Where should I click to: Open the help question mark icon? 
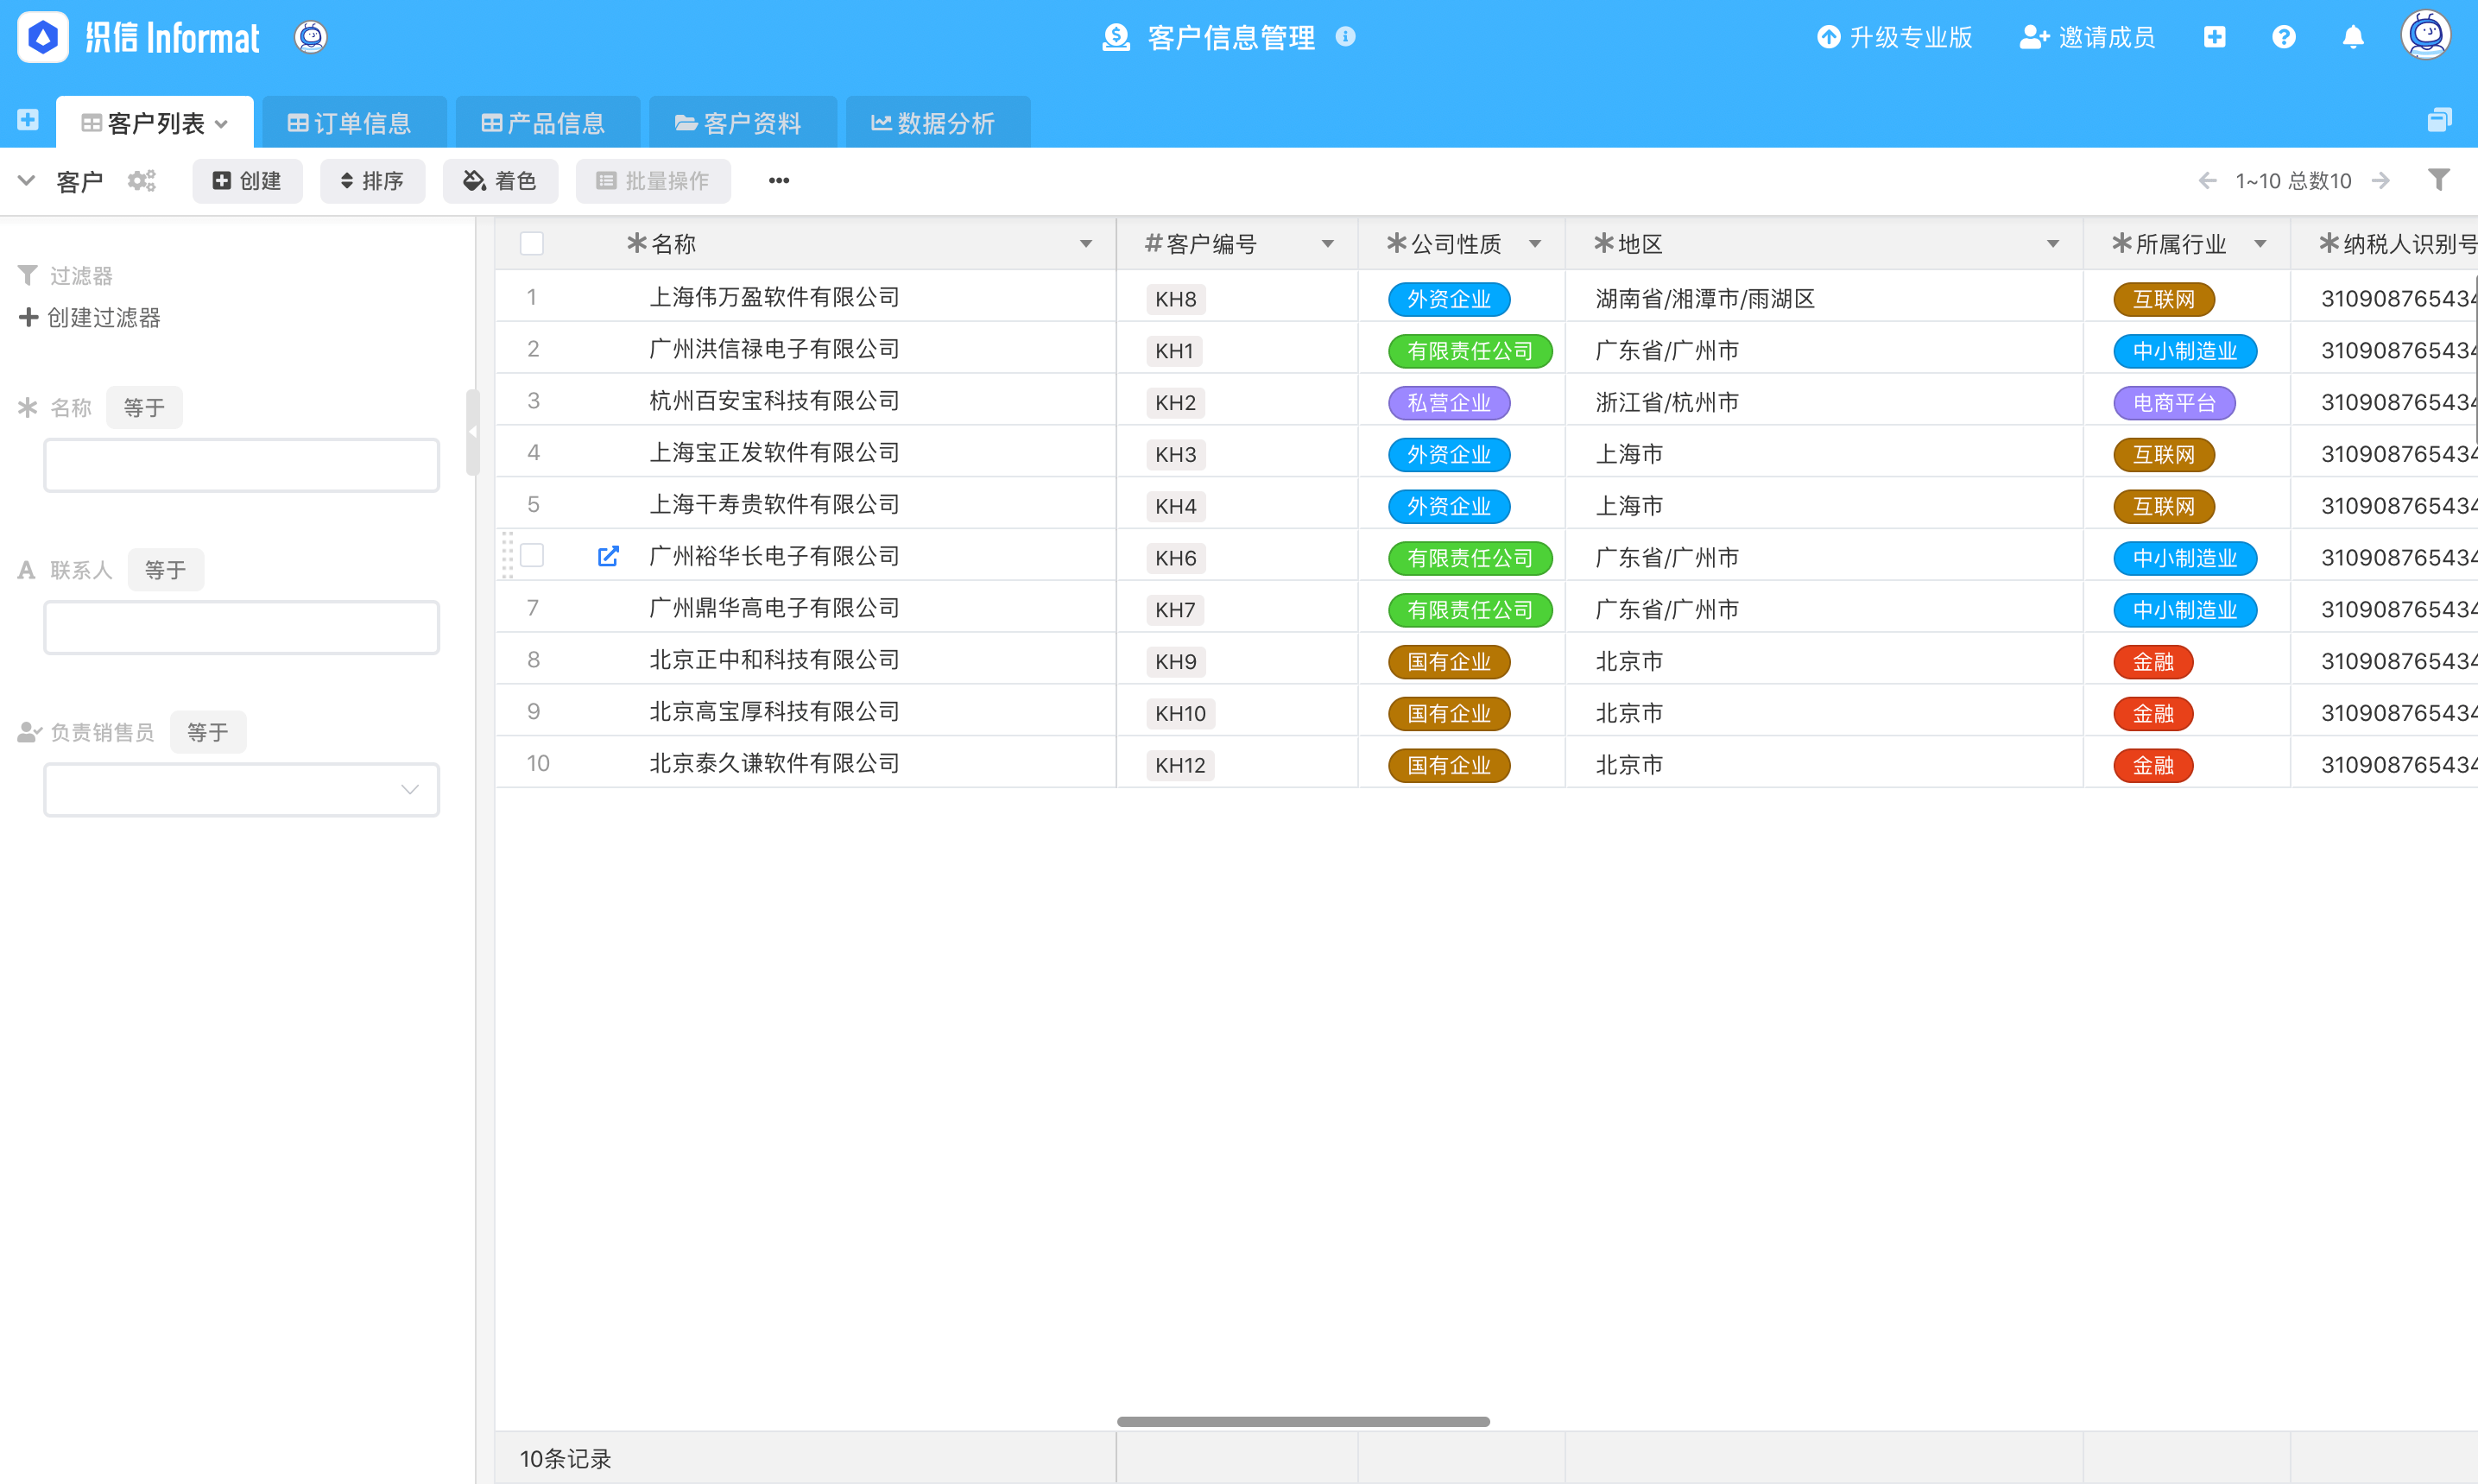click(x=2284, y=37)
